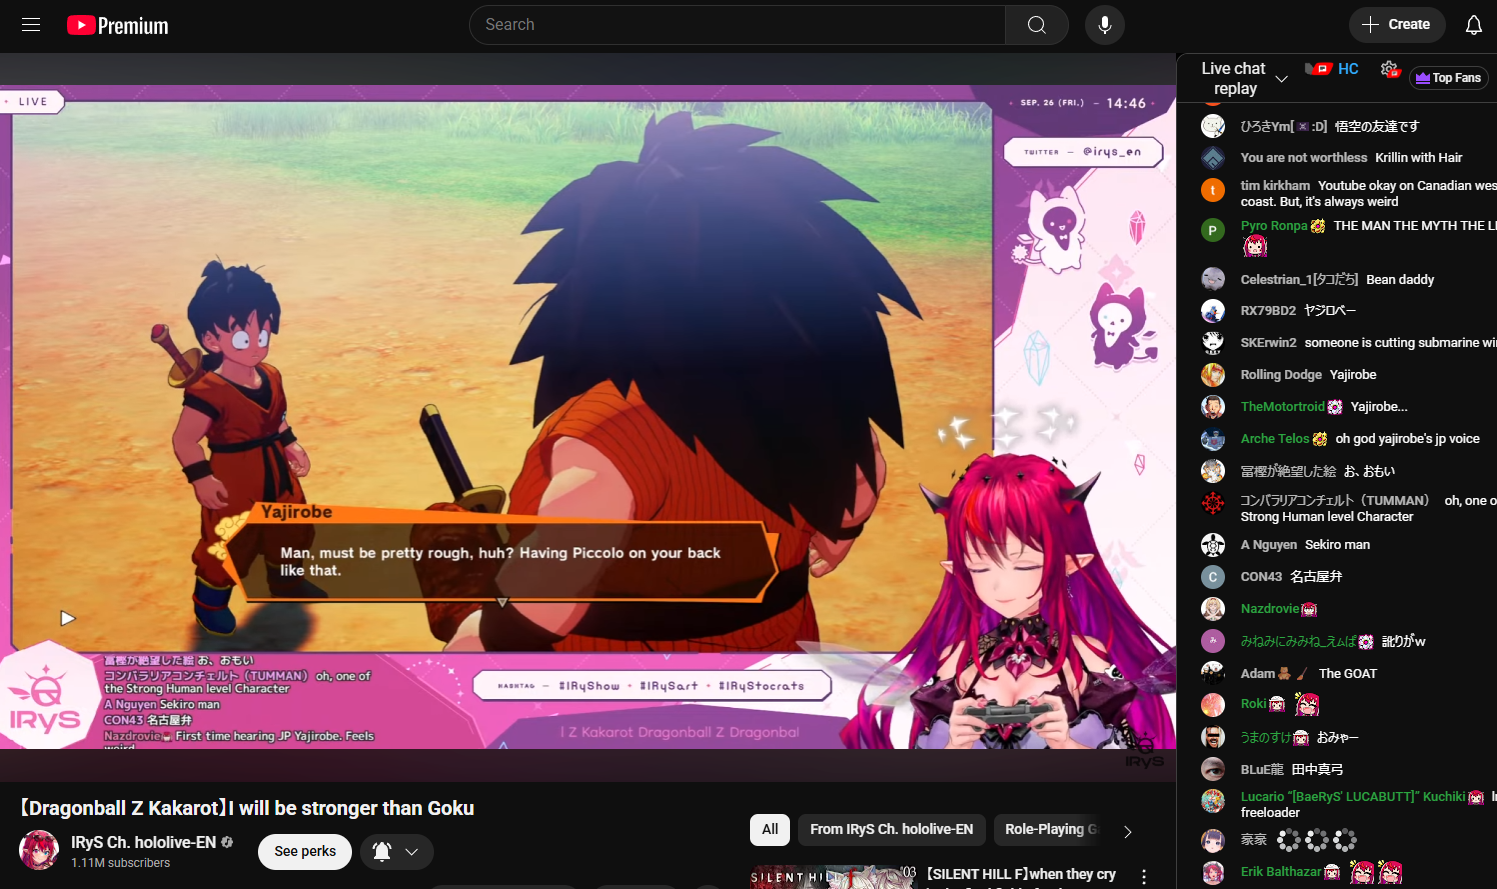Click A Nguyen's chat avatar
This screenshot has height=889, width=1497.
point(1213,545)
